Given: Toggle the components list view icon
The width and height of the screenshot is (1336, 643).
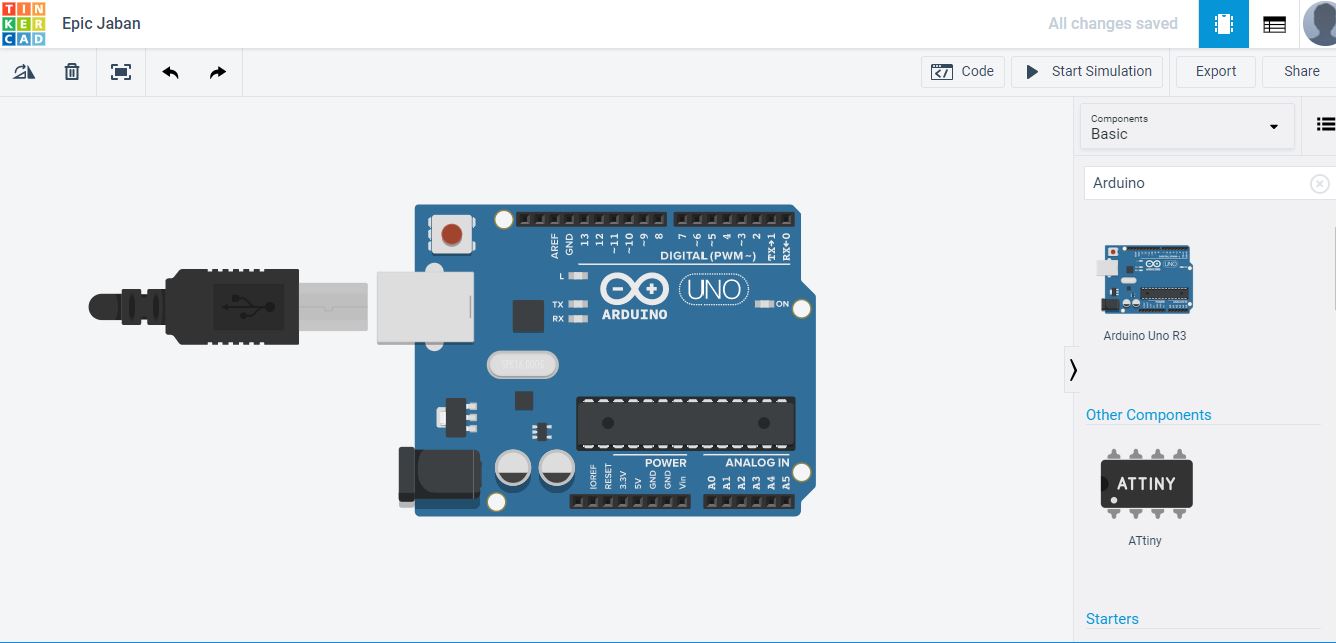Looking at the screenshot, I should click(x=1325, y=125).
